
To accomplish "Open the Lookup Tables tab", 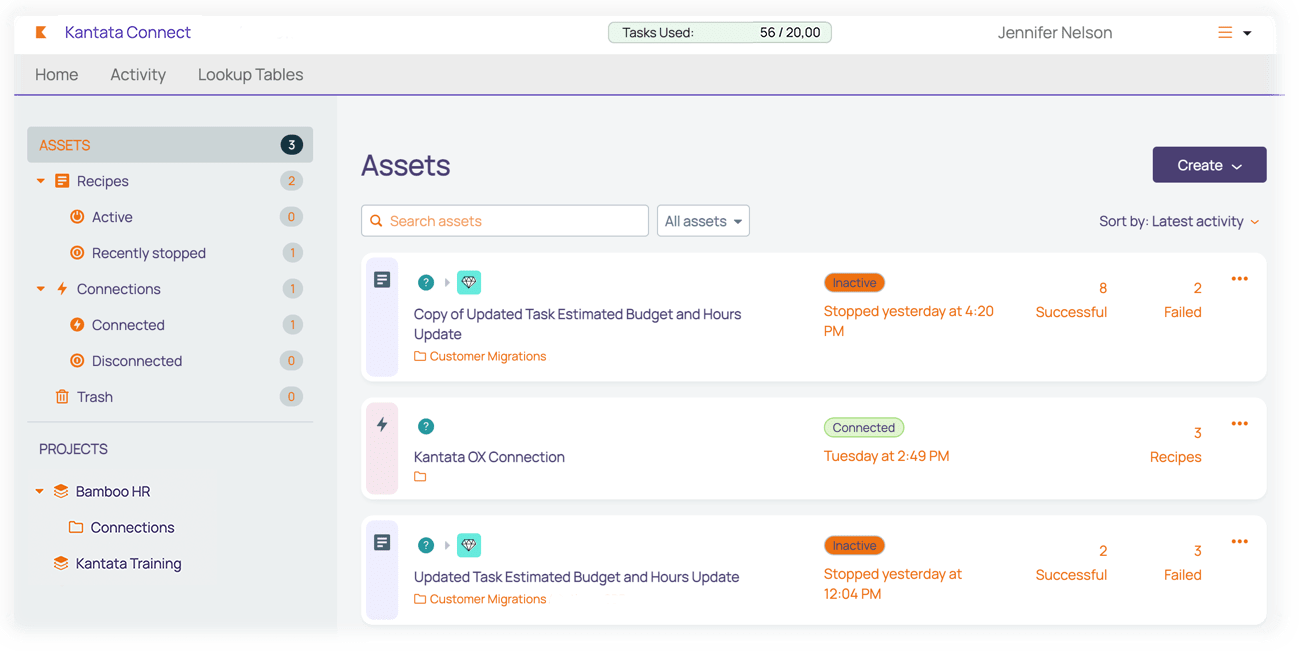I will point(250,74).
